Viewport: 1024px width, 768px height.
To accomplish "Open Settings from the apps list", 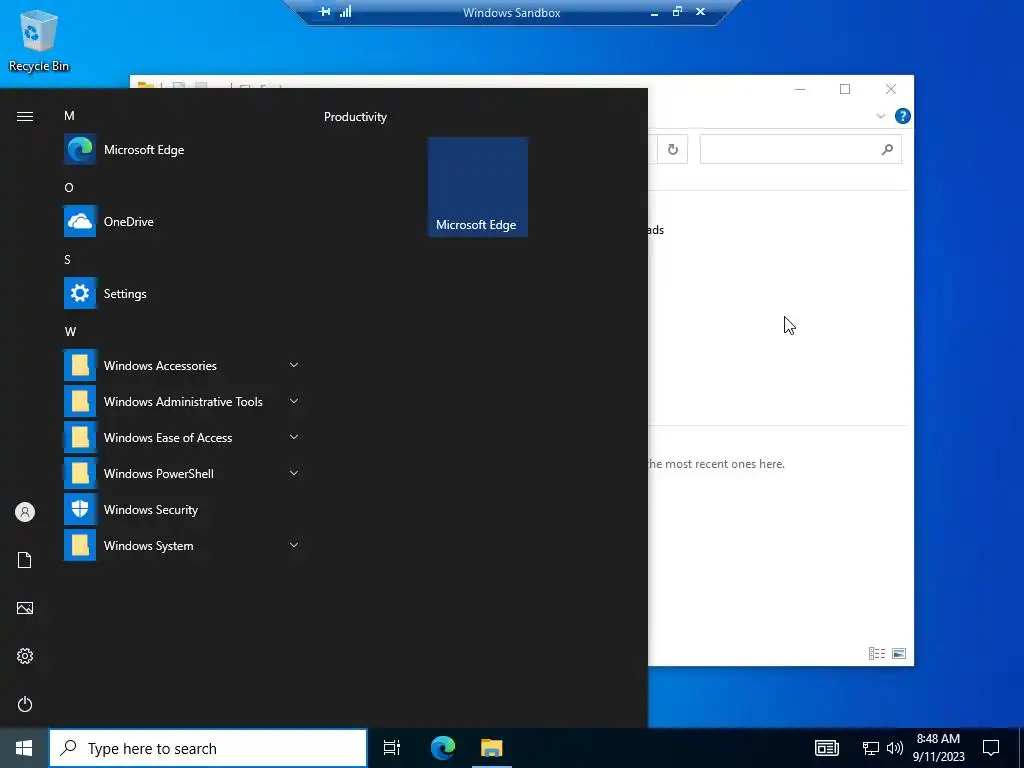I will pyautogui.click(x=182, y=294).
